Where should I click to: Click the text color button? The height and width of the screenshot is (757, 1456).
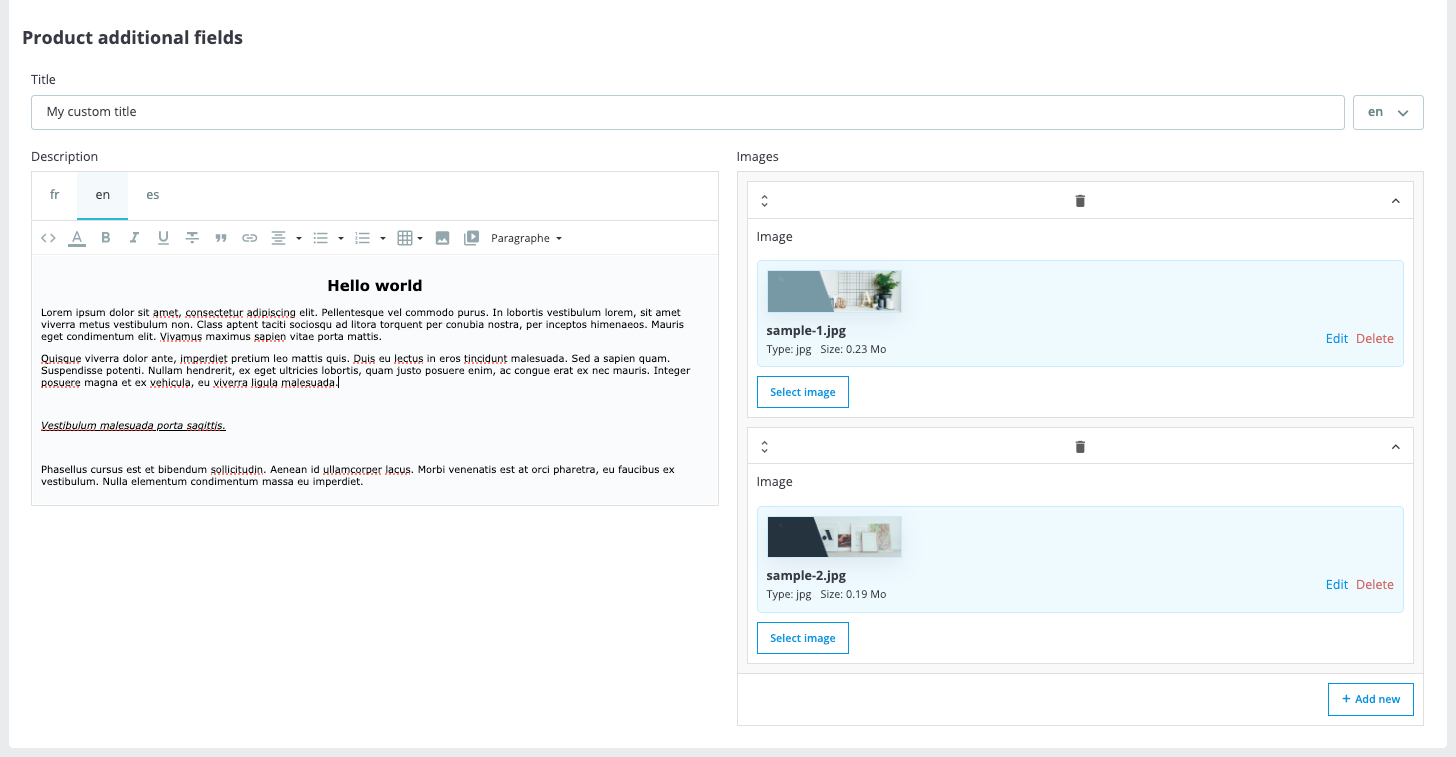click(x=77, y=238)
